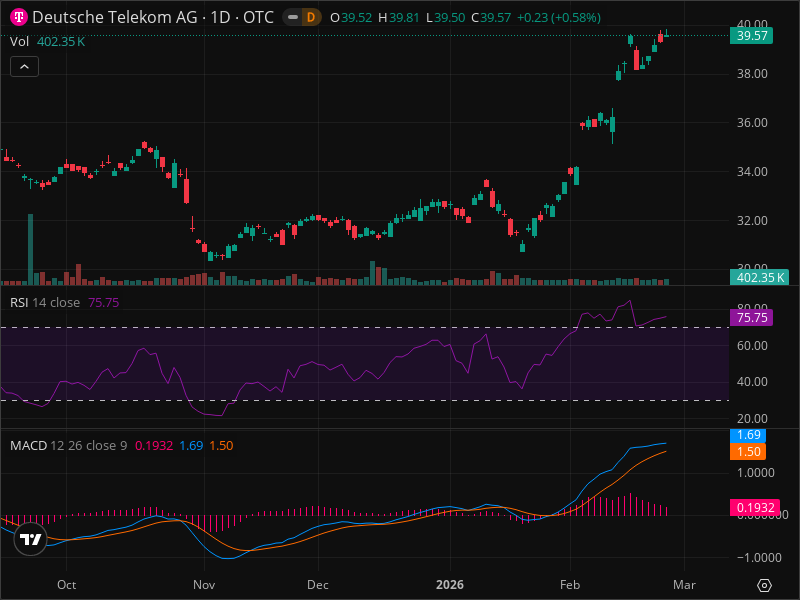Click the 38.00 price scale value

tap(752, 73)
